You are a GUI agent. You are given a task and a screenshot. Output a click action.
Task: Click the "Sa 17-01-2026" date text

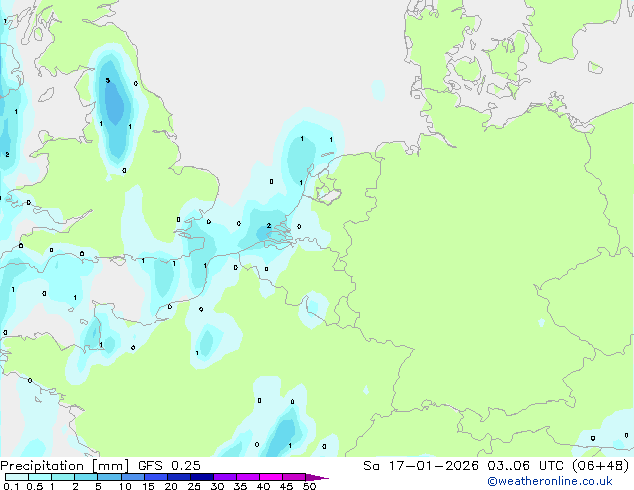[x=421, y=466]
